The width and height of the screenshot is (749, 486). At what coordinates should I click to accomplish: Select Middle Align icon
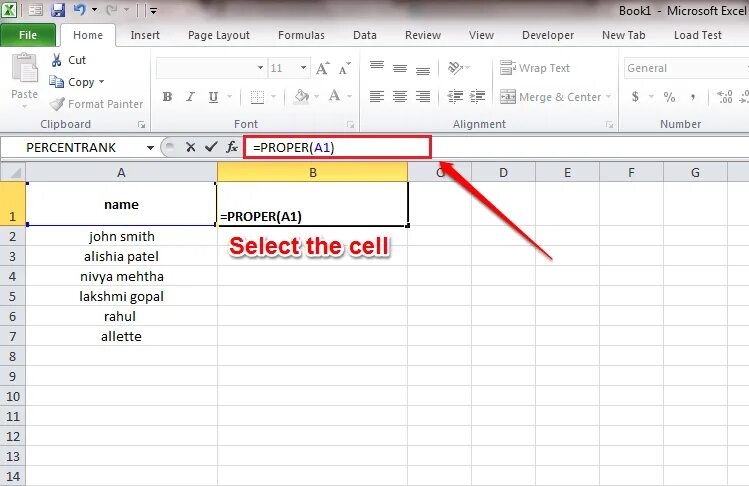[x=400, y=68]
